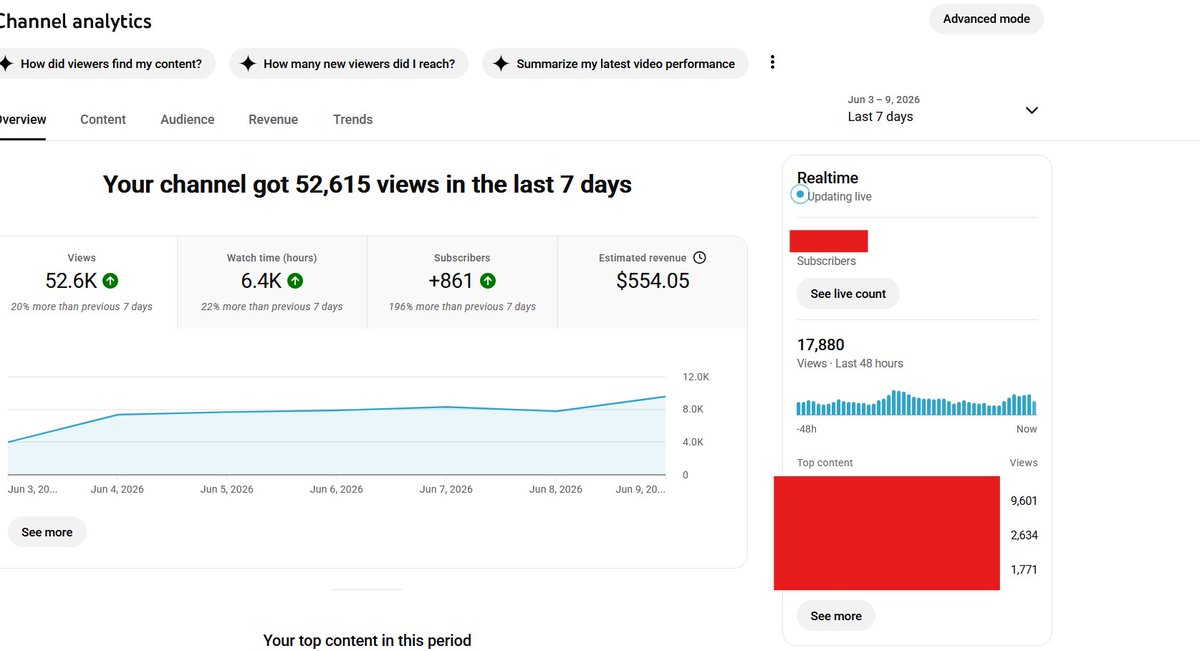Screen dimensions: 1200x651
Task: Click the 'Jun 3 – 9, 2026' date text
Action: tap(884, 100)
